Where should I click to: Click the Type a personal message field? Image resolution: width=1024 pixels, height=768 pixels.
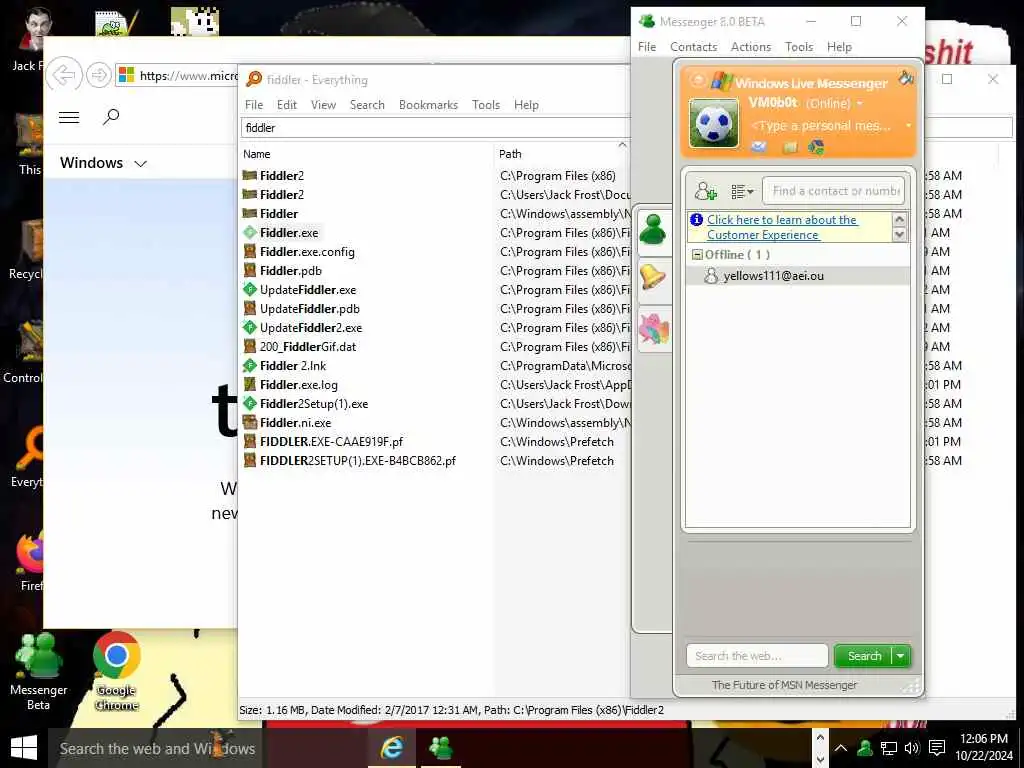(x=822, y=125)
